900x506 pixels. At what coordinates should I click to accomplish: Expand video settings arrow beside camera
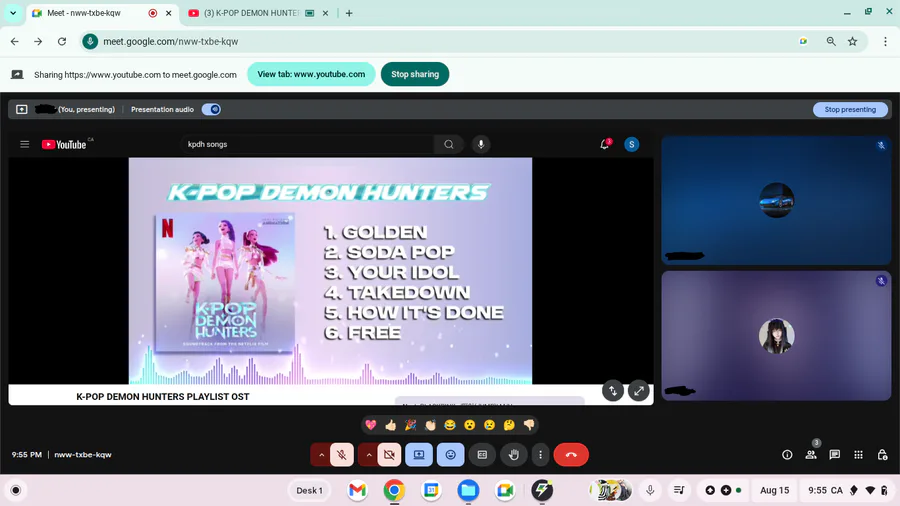coord(369,455)
